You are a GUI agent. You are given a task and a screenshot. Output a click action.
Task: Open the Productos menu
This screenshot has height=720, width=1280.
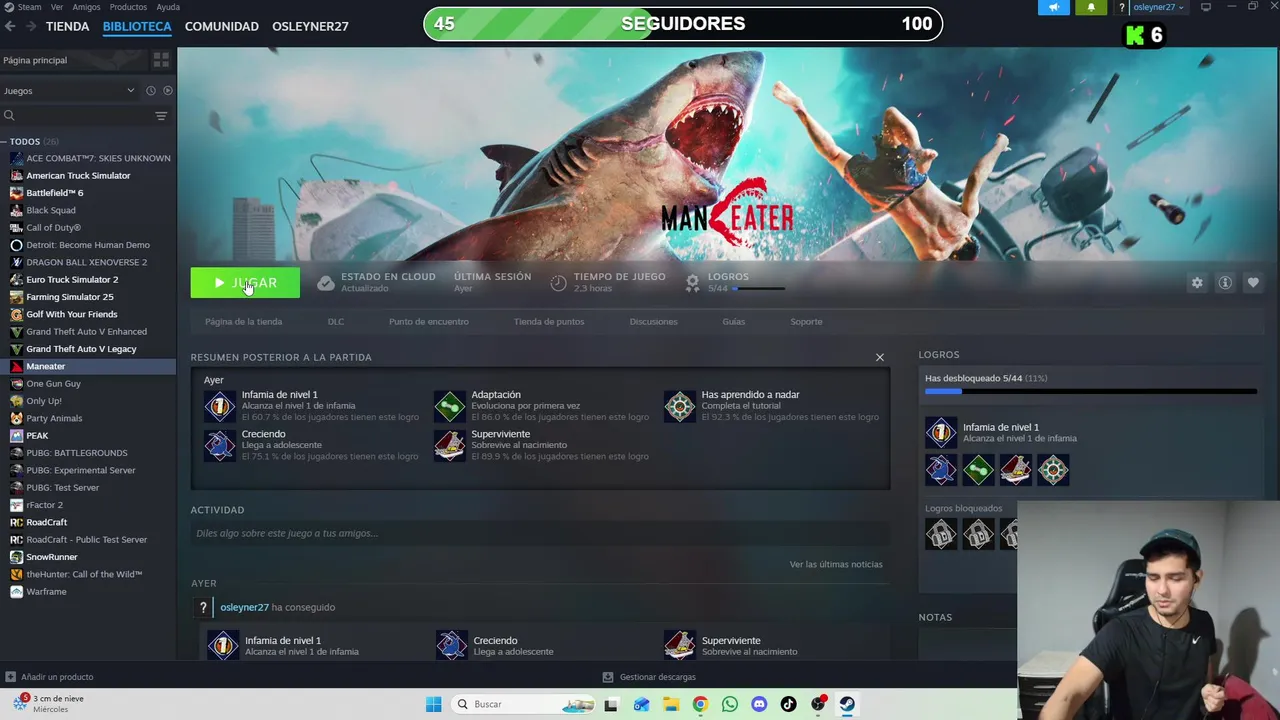(x=128, y=7)
